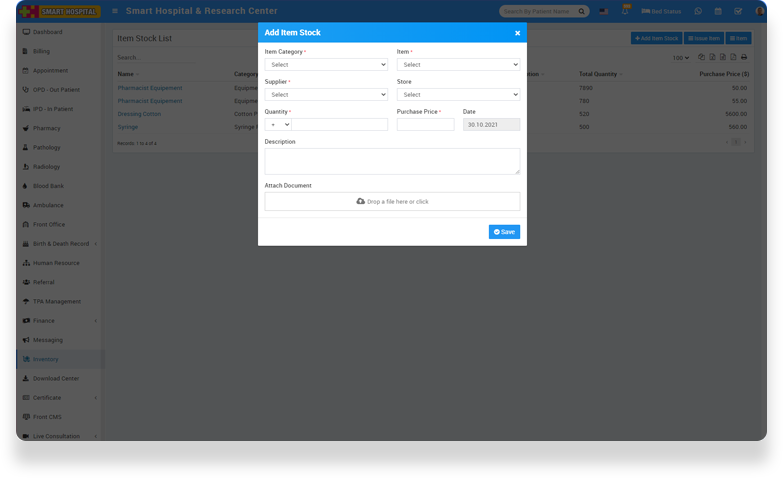Open the quantity plus/minus sign selector
The width and height of the screenshot is (783, 478).
[278, 125]
